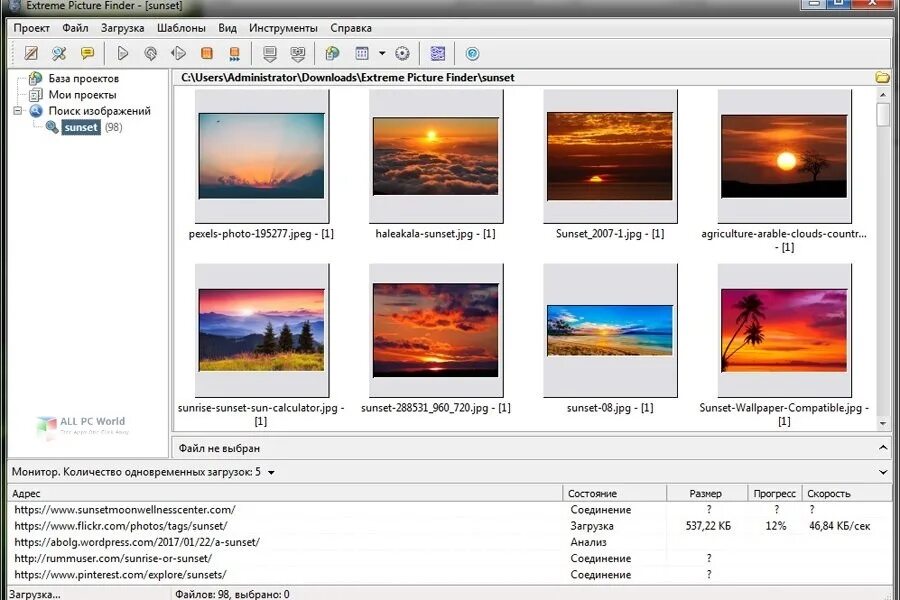Select sunsetmoonwellnesscenter.com download row
Viewport: 900px width, 600px height.
[450, 509]
